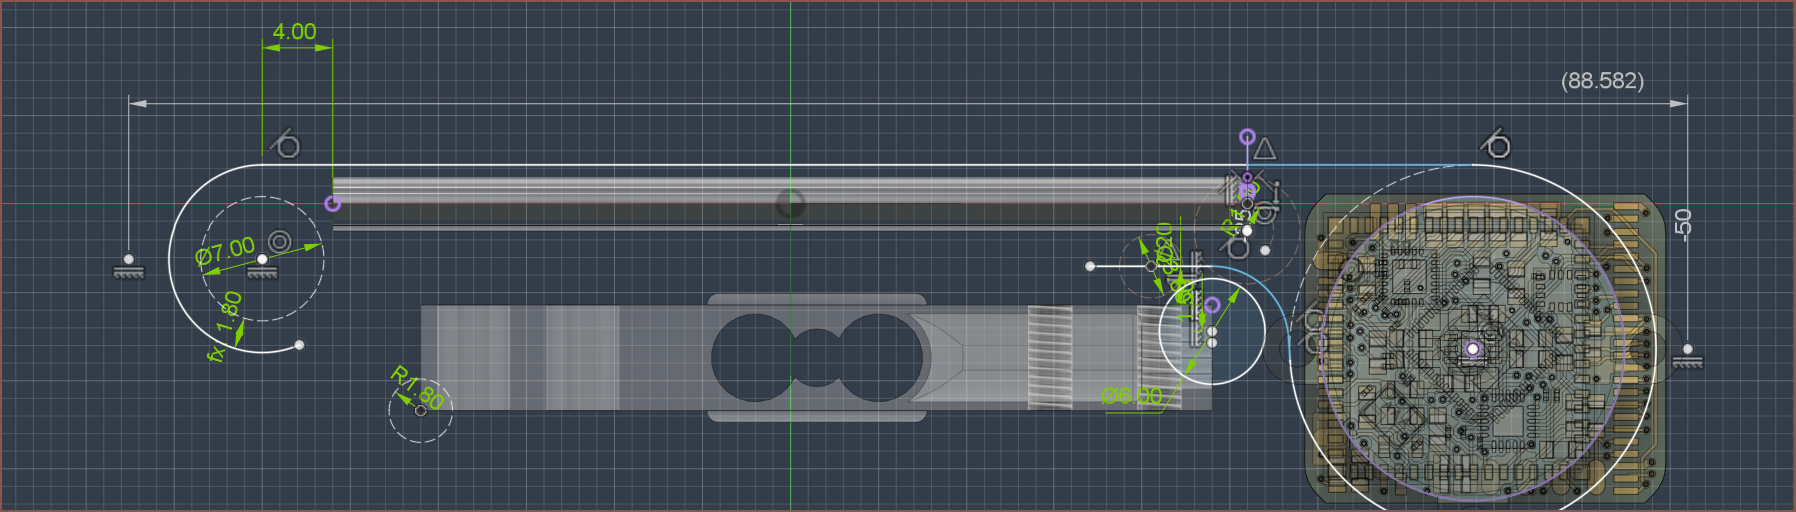This screenshot has width=1796, height=512.
Task: Click the fx parameter symbol beside 1.80 dimension
Action: pos(215,352)
